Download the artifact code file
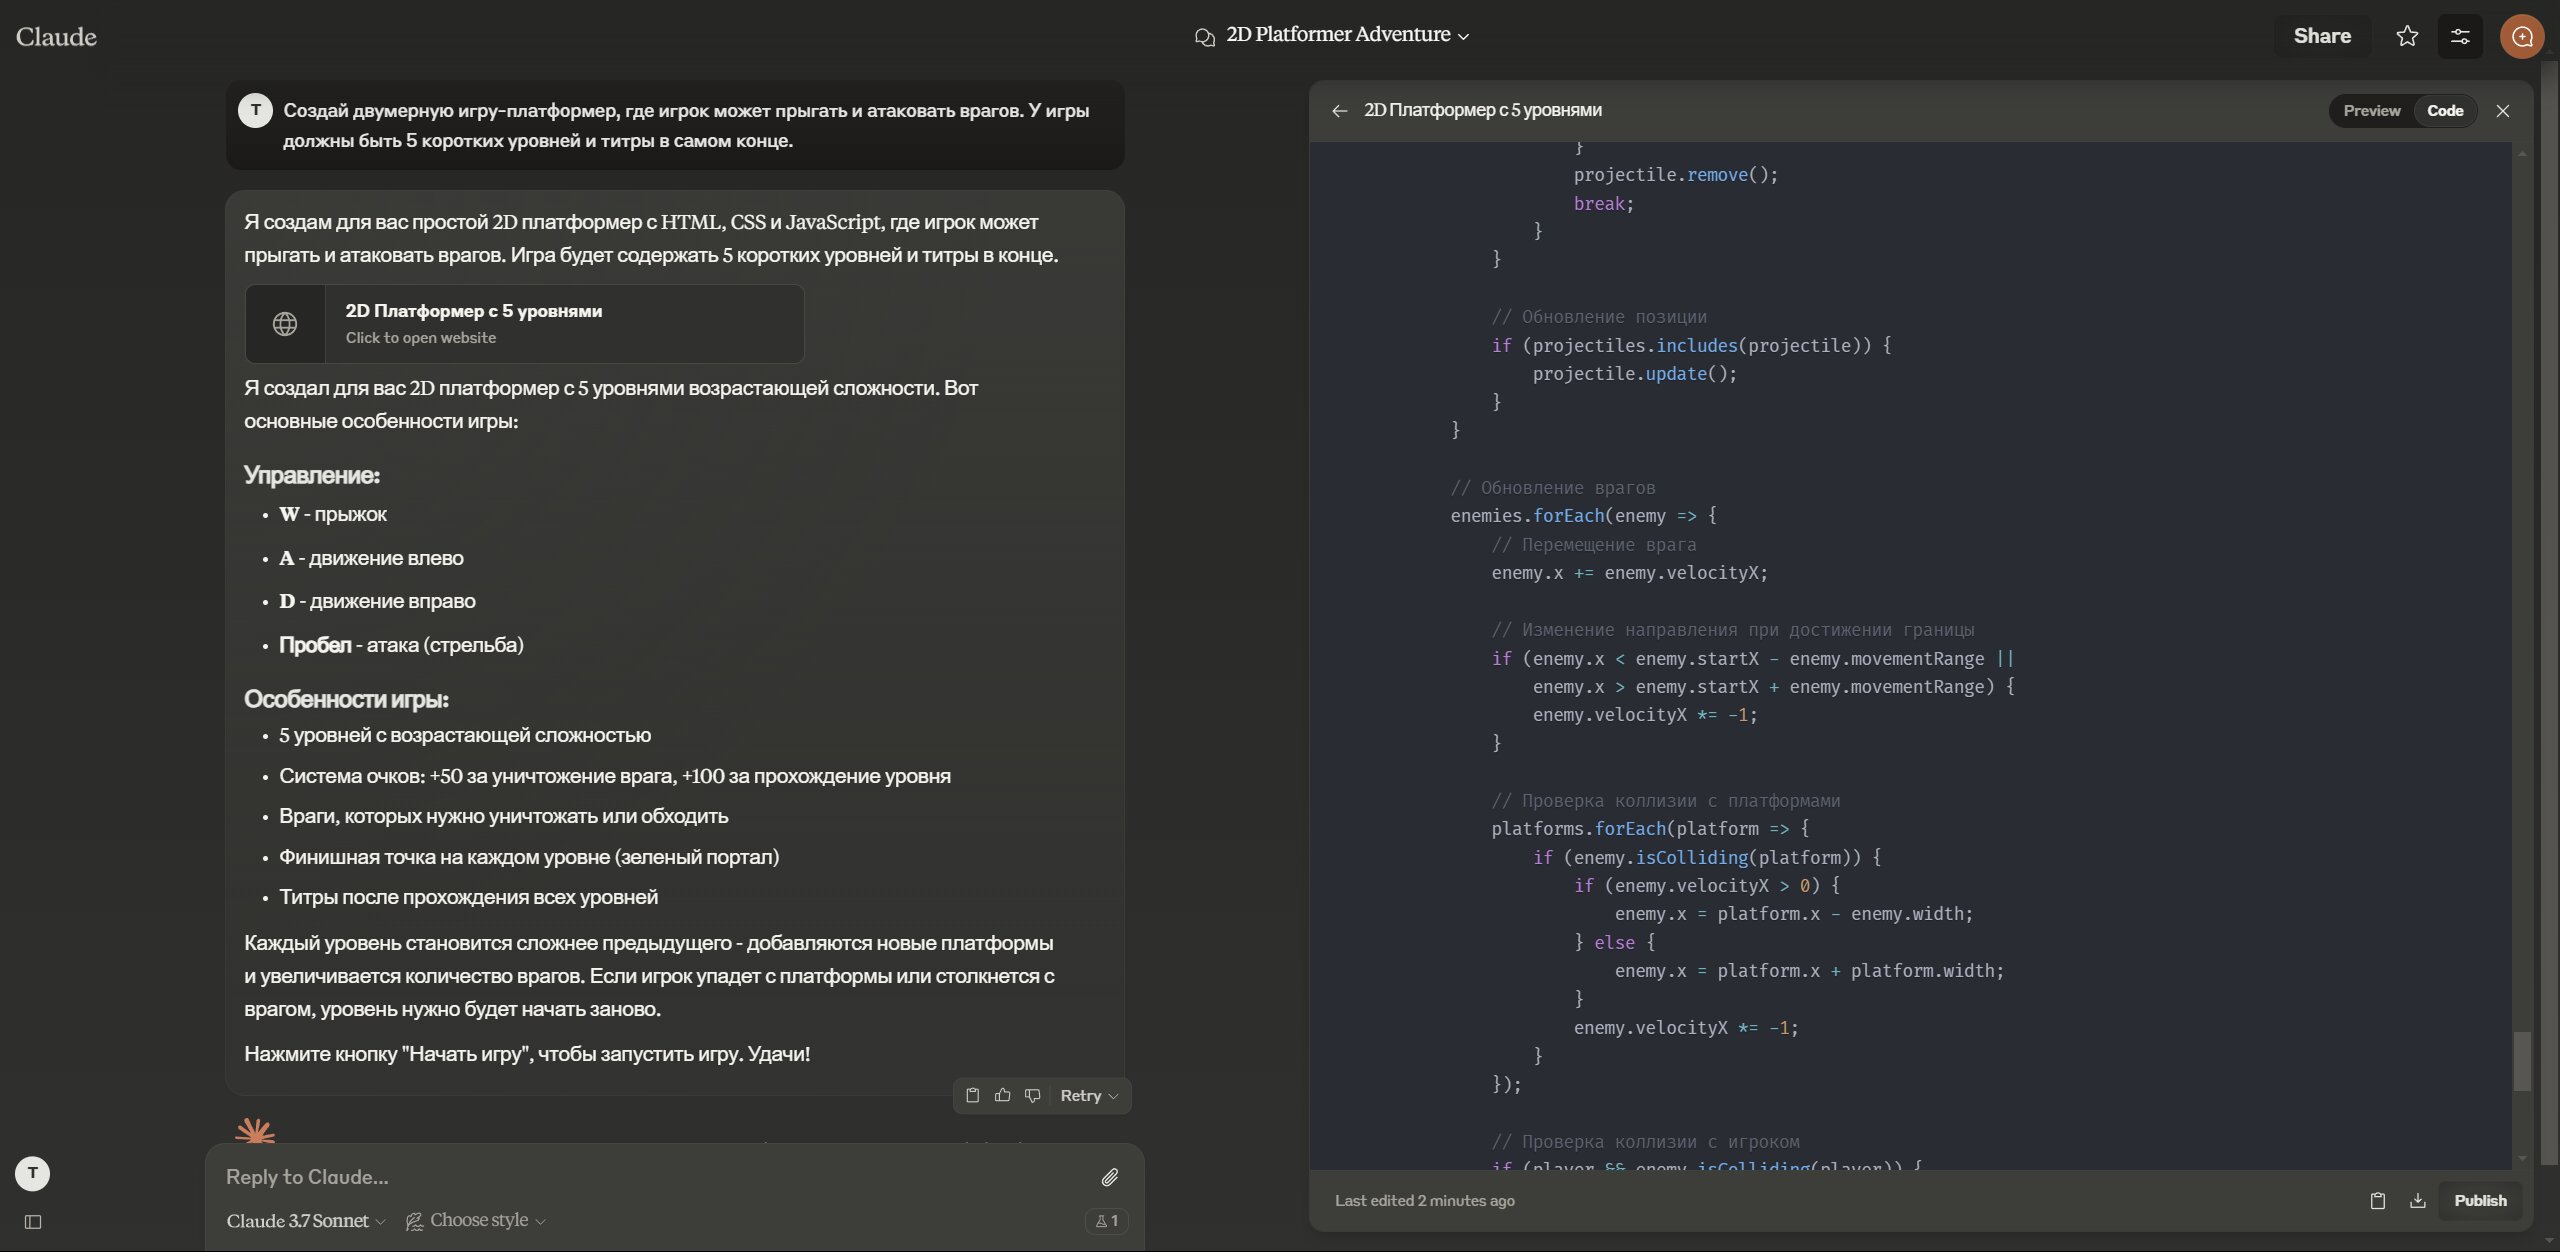This screenshot has height=1252, width=2560. (x=2417, y=1200)
